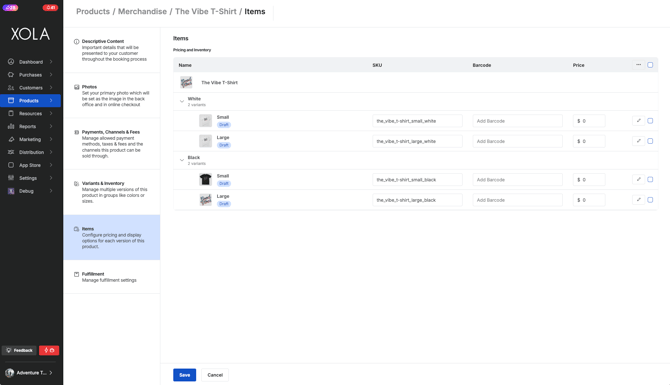Open the three-dots menu in table header
The image size is (670, 385).
click(x=638, y=65)
